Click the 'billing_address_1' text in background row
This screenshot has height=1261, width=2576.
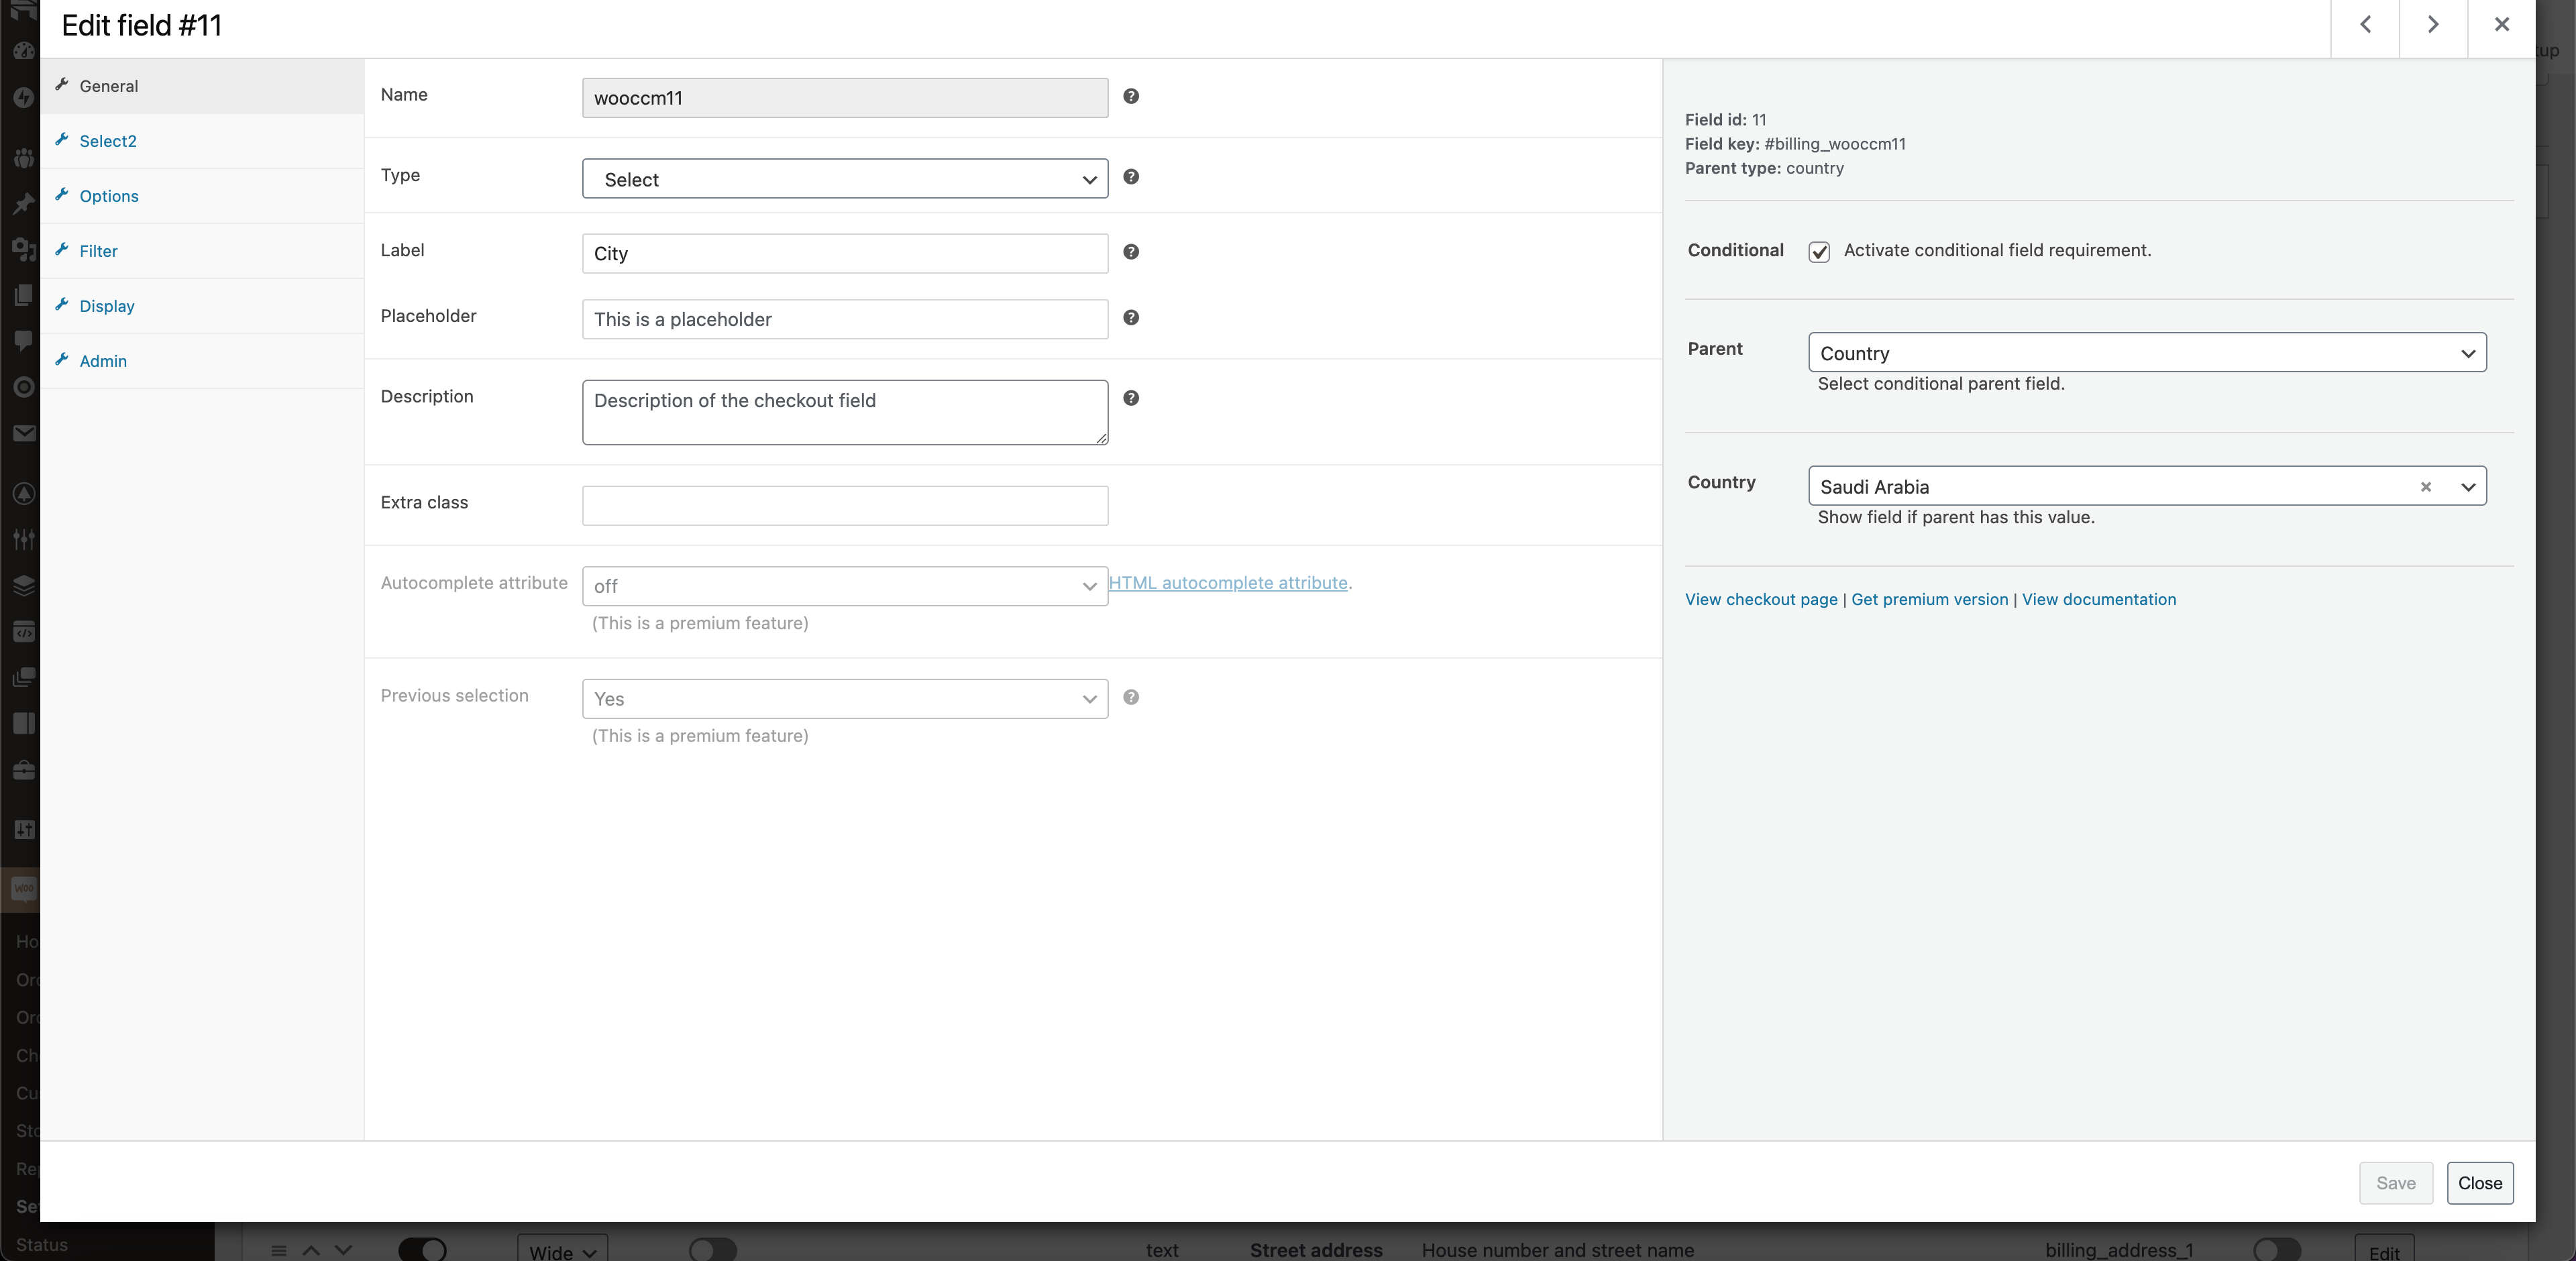tap(2118, 1250)
